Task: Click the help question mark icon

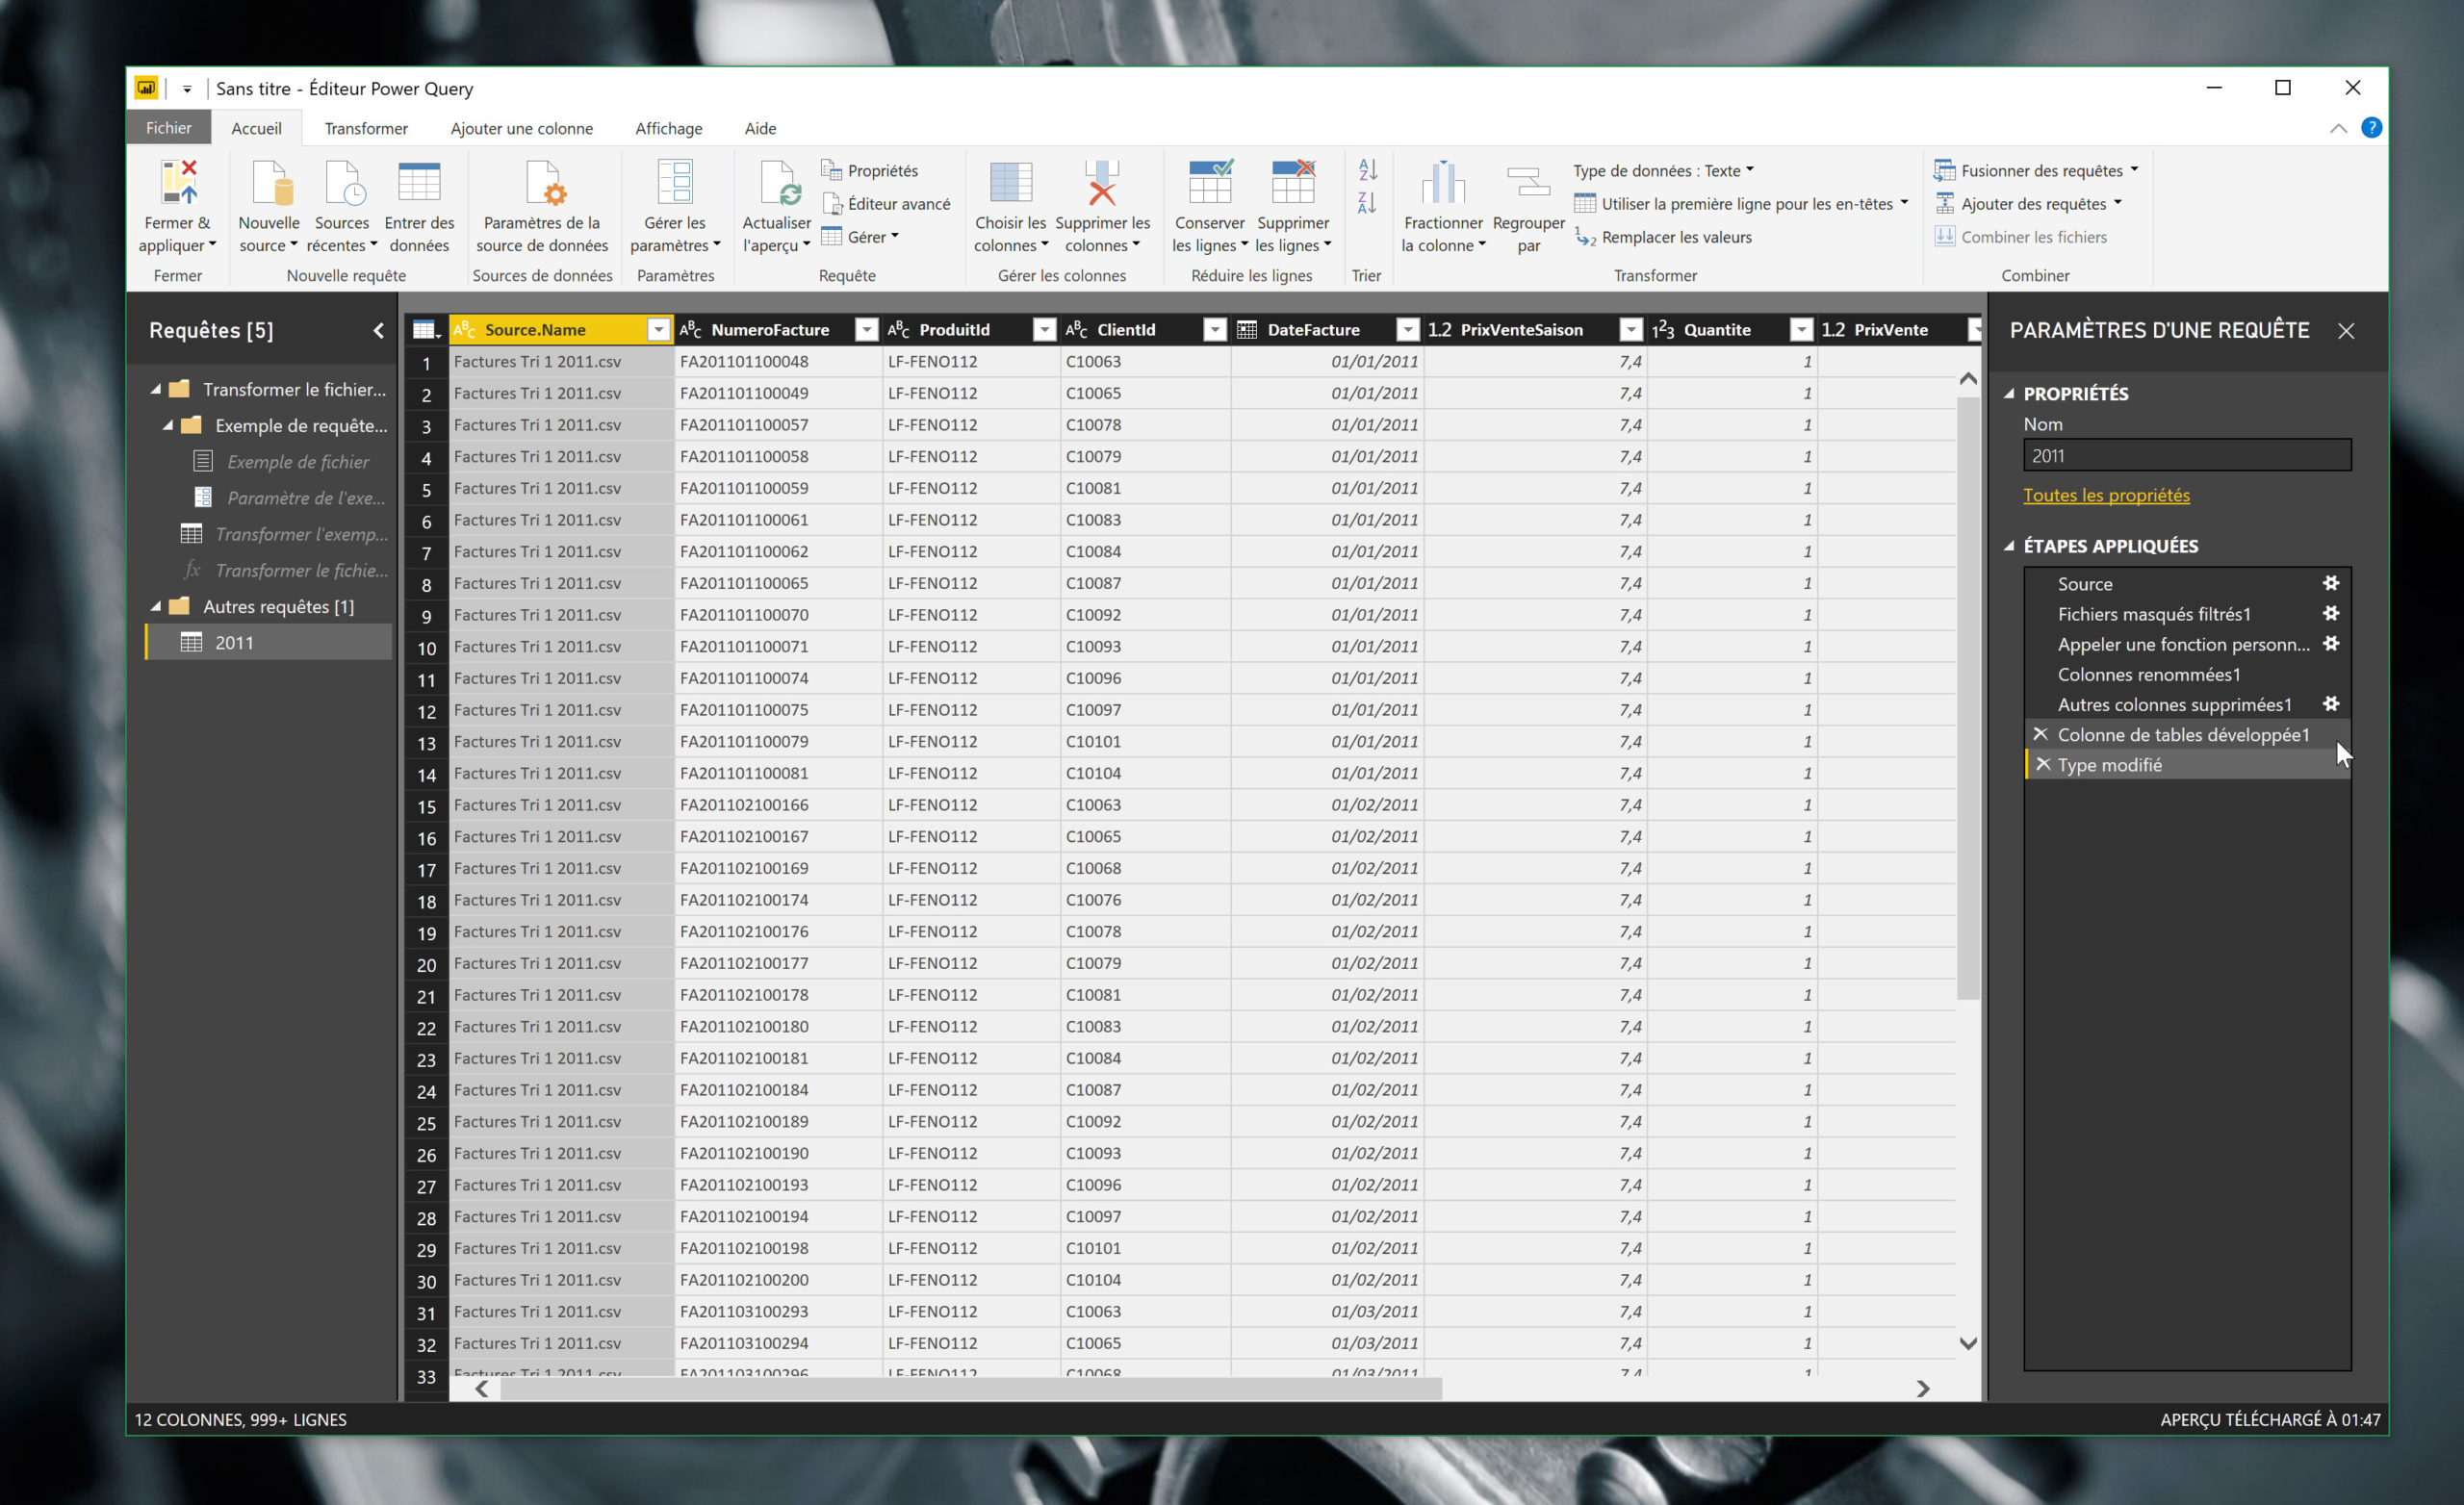Action: [x=2370, y=128]
